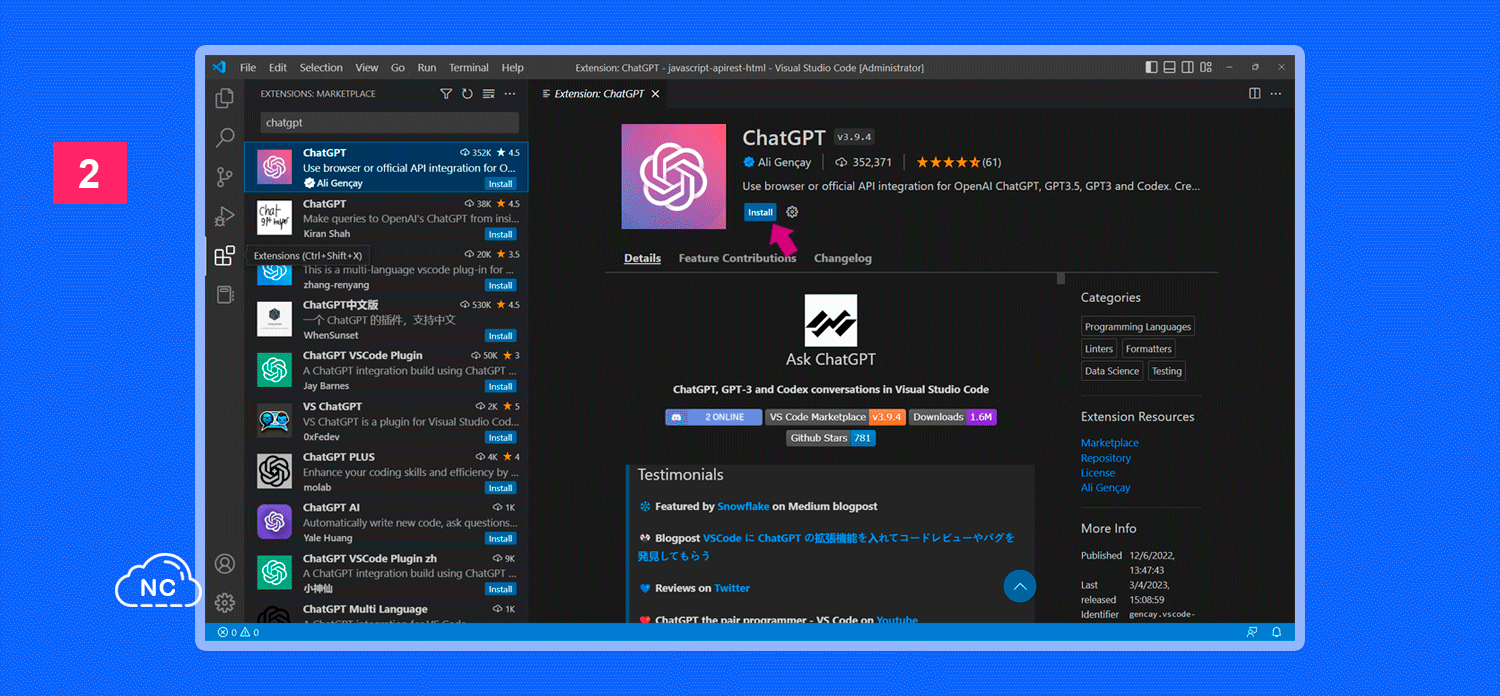The image size is (1500, 696).
Task: Toggle the secondary side bar layout
Action: (x=1188, y=68)
